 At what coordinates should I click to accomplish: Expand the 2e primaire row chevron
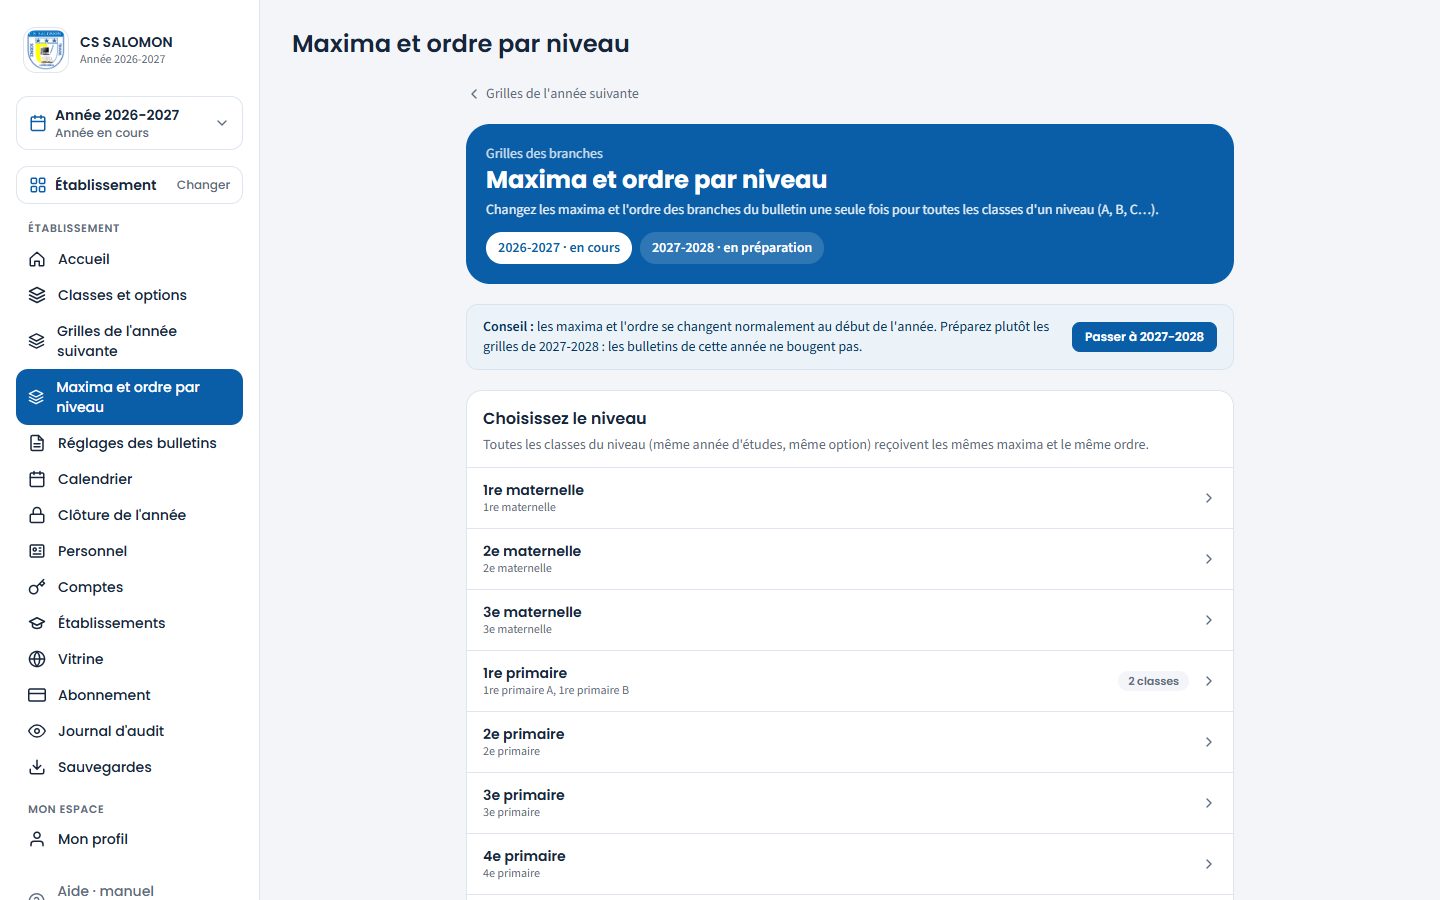tap(1209, 742)
